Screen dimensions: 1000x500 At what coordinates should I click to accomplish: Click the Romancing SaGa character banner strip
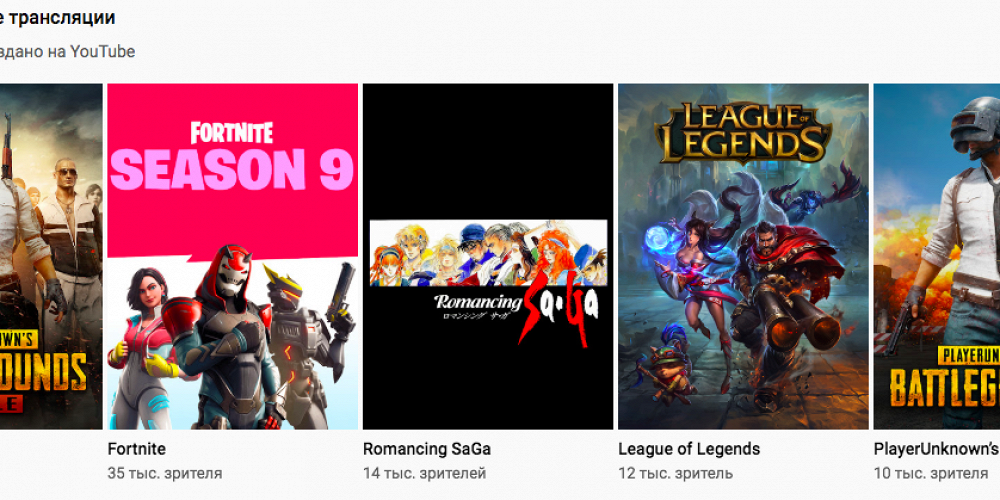(488, 253)
